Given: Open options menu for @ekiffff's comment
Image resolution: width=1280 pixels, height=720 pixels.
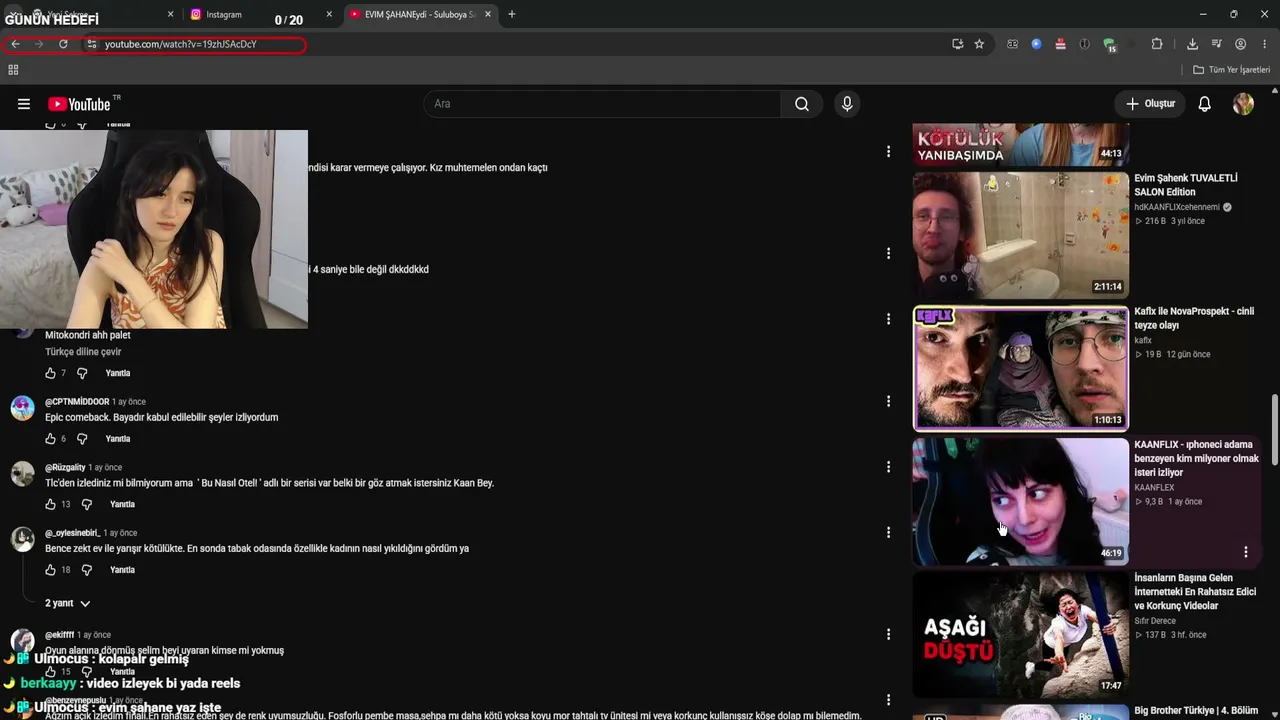Looking at the screenshot, I should tap(888, 635).
